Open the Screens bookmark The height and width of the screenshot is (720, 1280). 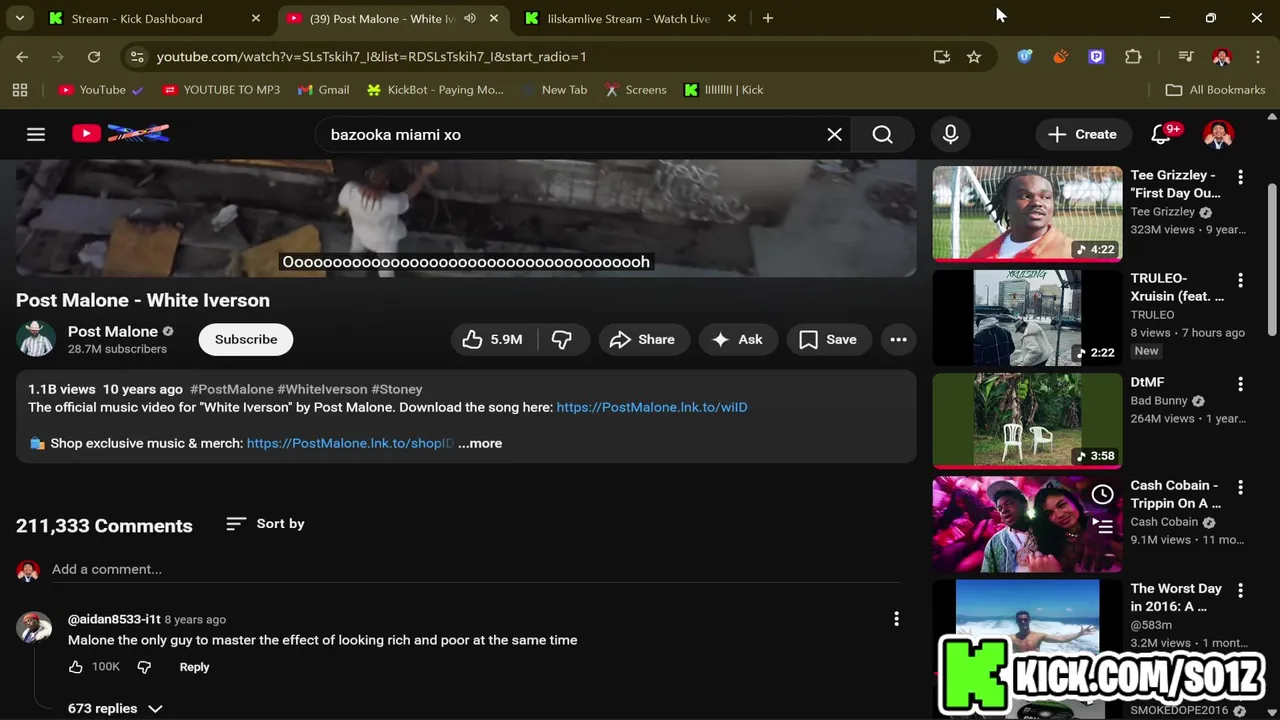tap(635, 90)
